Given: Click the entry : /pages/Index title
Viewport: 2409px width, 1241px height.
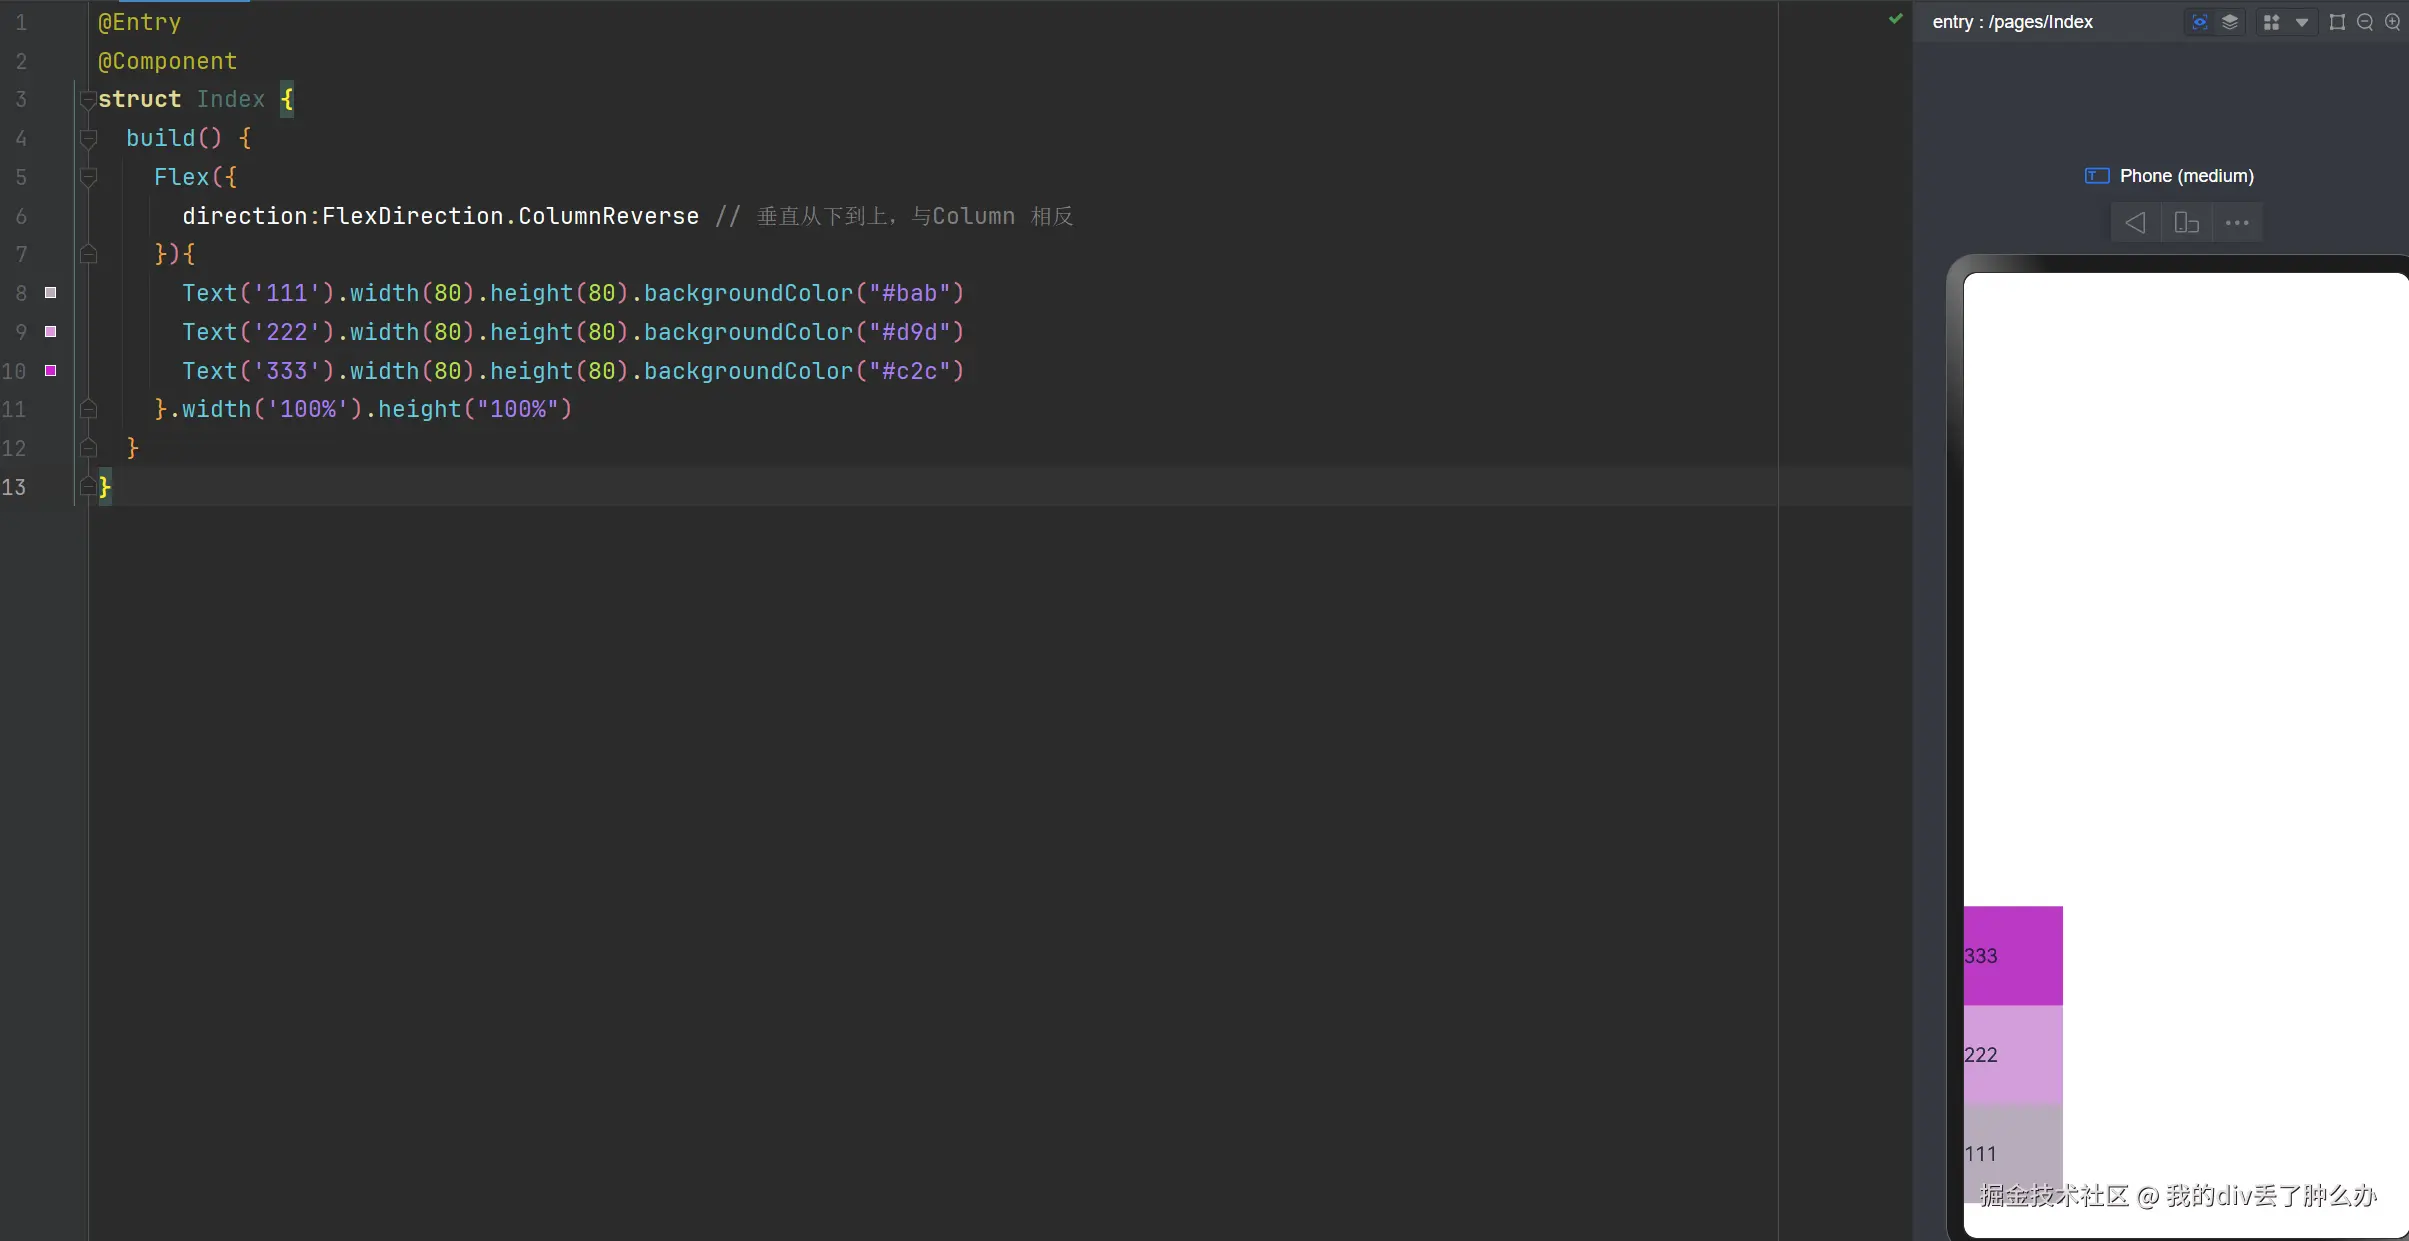Looking at the screenshot, I should coord(2012,22).
